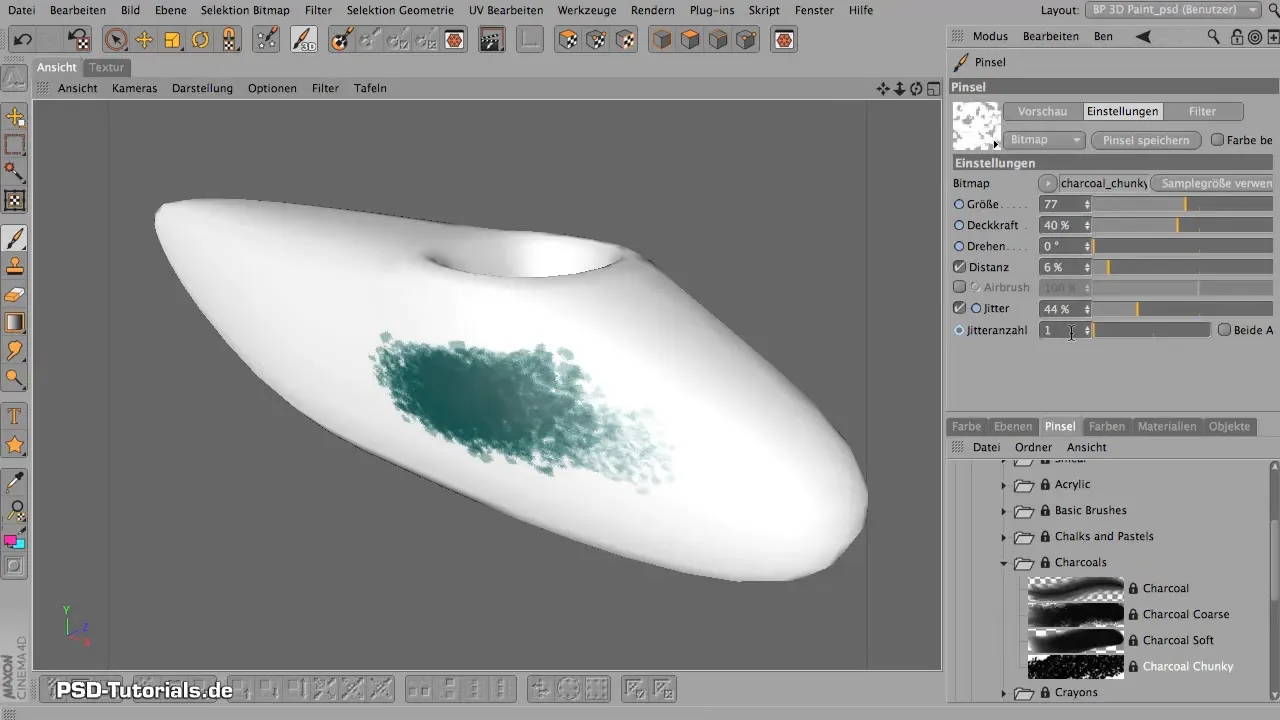The height and width of the screenshot is (720, 1280).
Task: Toggle the Distanz checkbox
Action: tap(960, 267)
